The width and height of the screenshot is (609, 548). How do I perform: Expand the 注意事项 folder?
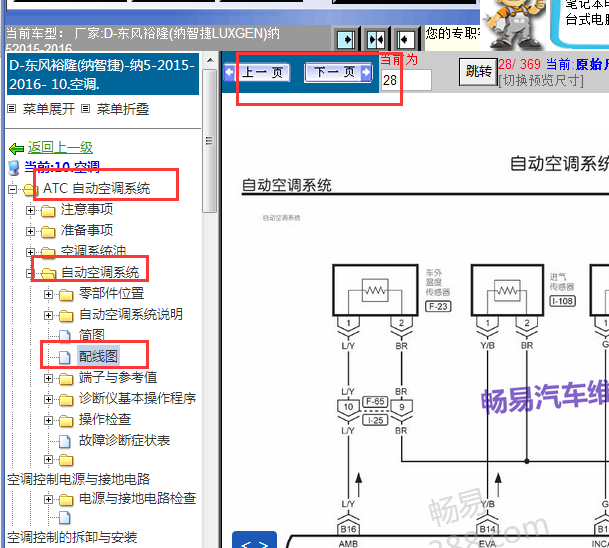[x=30, y=211]
